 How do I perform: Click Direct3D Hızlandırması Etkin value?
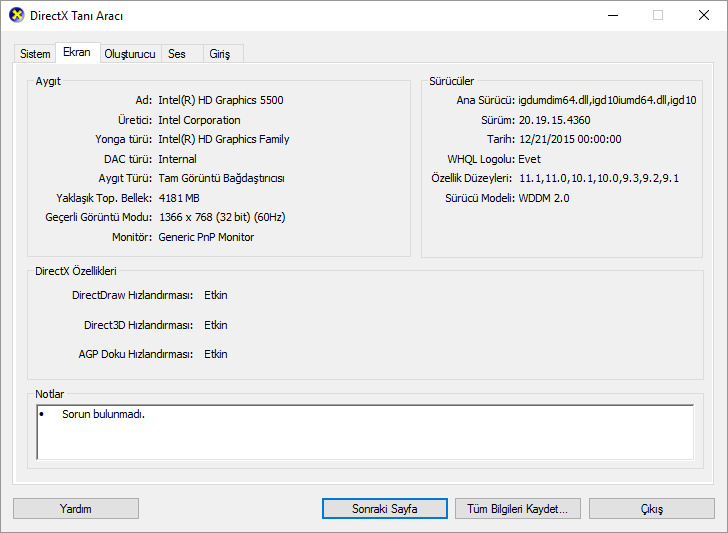coord(216,325)
